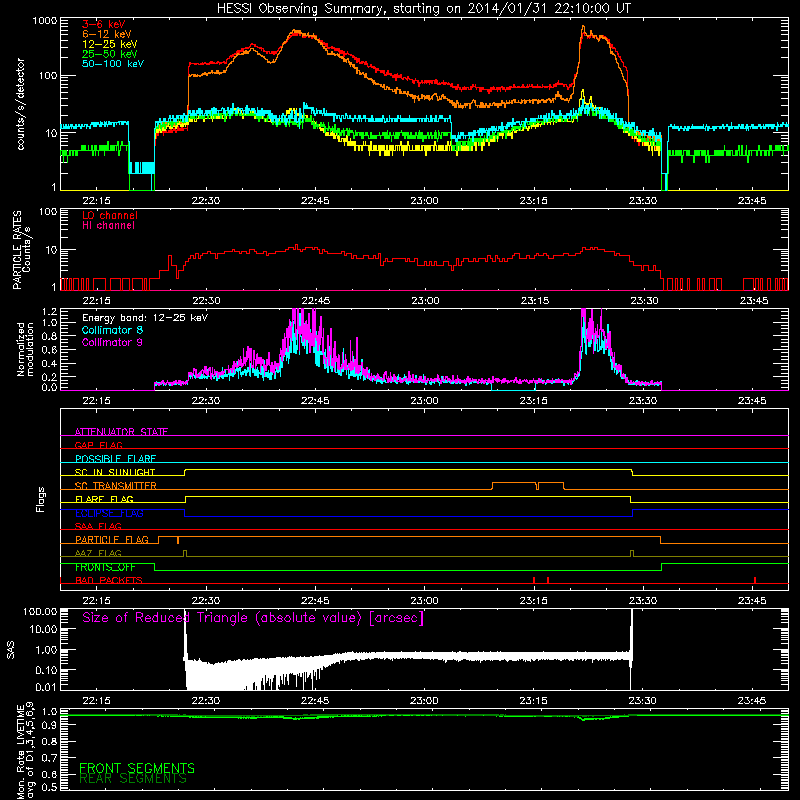Click the 1000 value on counts axis
Image resolution: width=800 pixels, height=800 pixels.
(x=45, y=21)
